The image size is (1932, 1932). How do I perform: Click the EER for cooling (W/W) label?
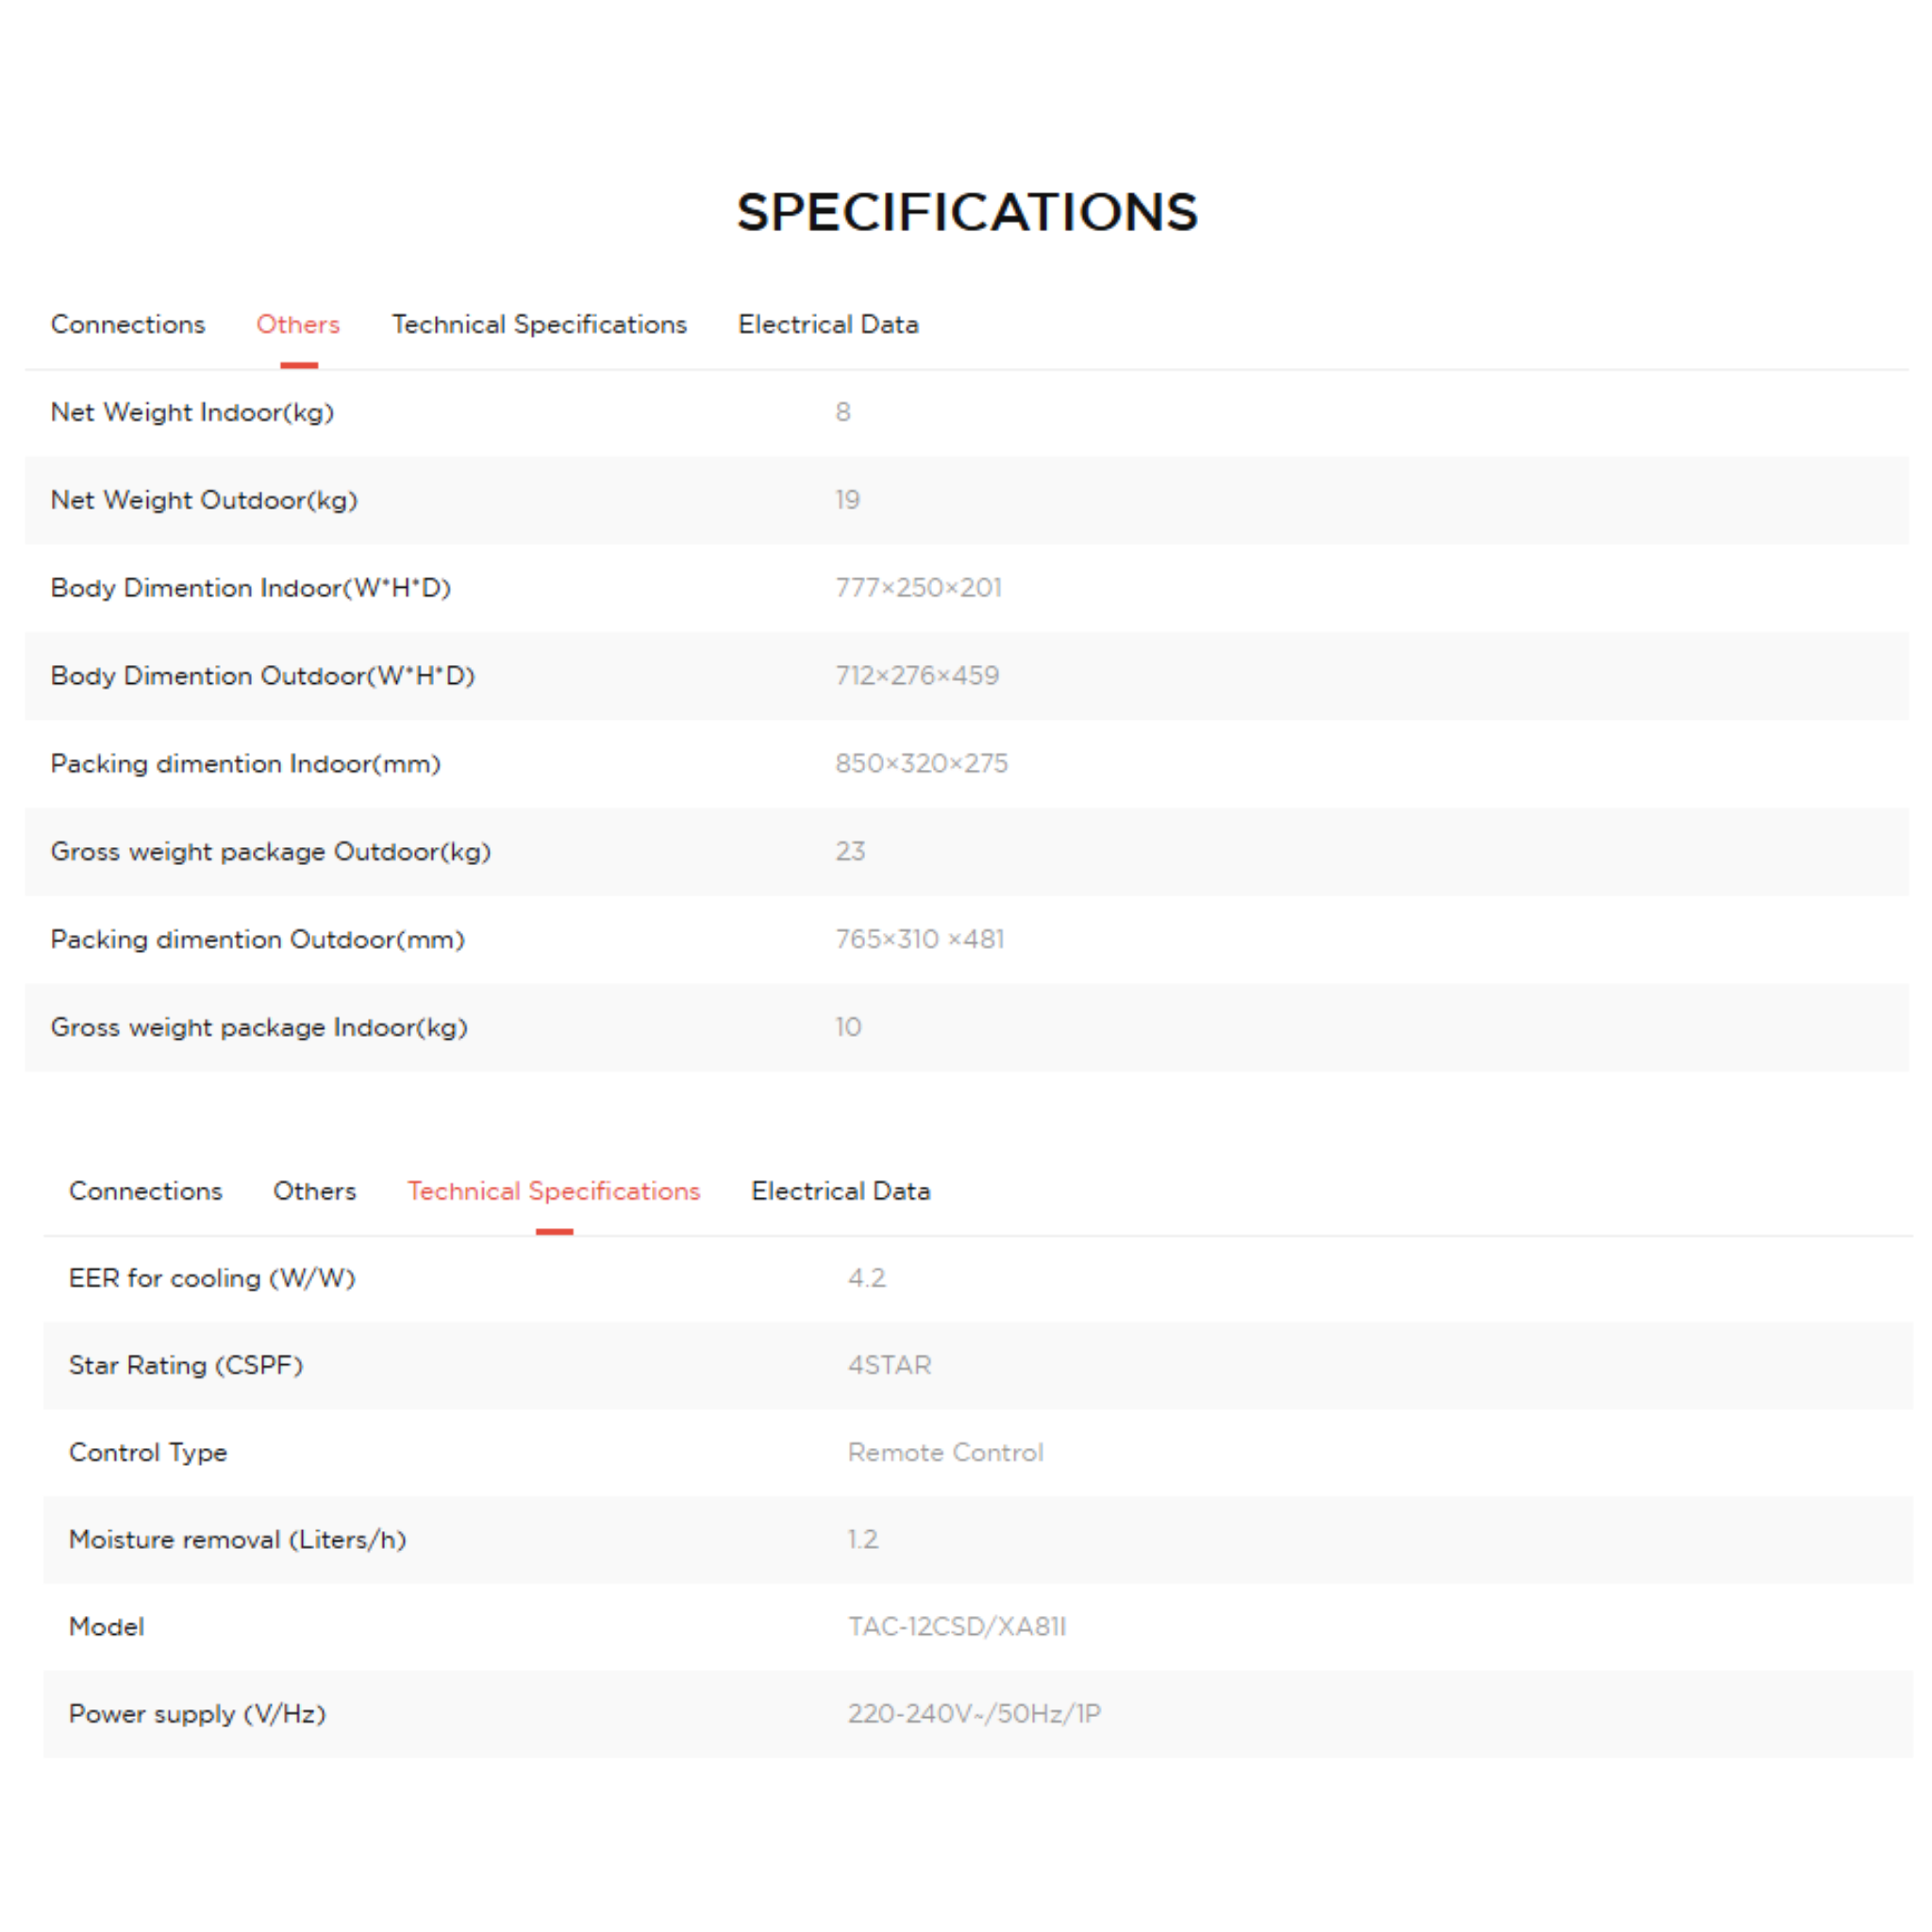click(212, 1278)
